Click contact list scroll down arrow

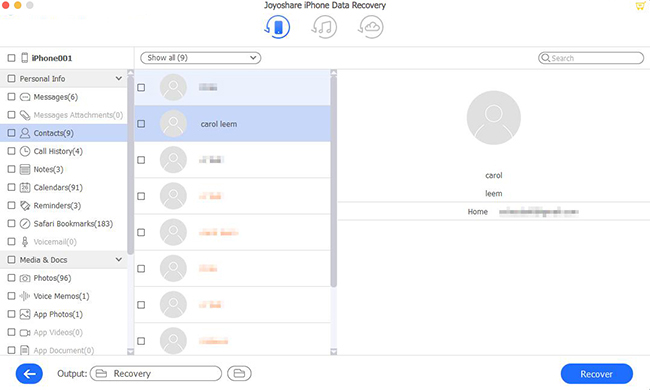click(x=334, y=352)
